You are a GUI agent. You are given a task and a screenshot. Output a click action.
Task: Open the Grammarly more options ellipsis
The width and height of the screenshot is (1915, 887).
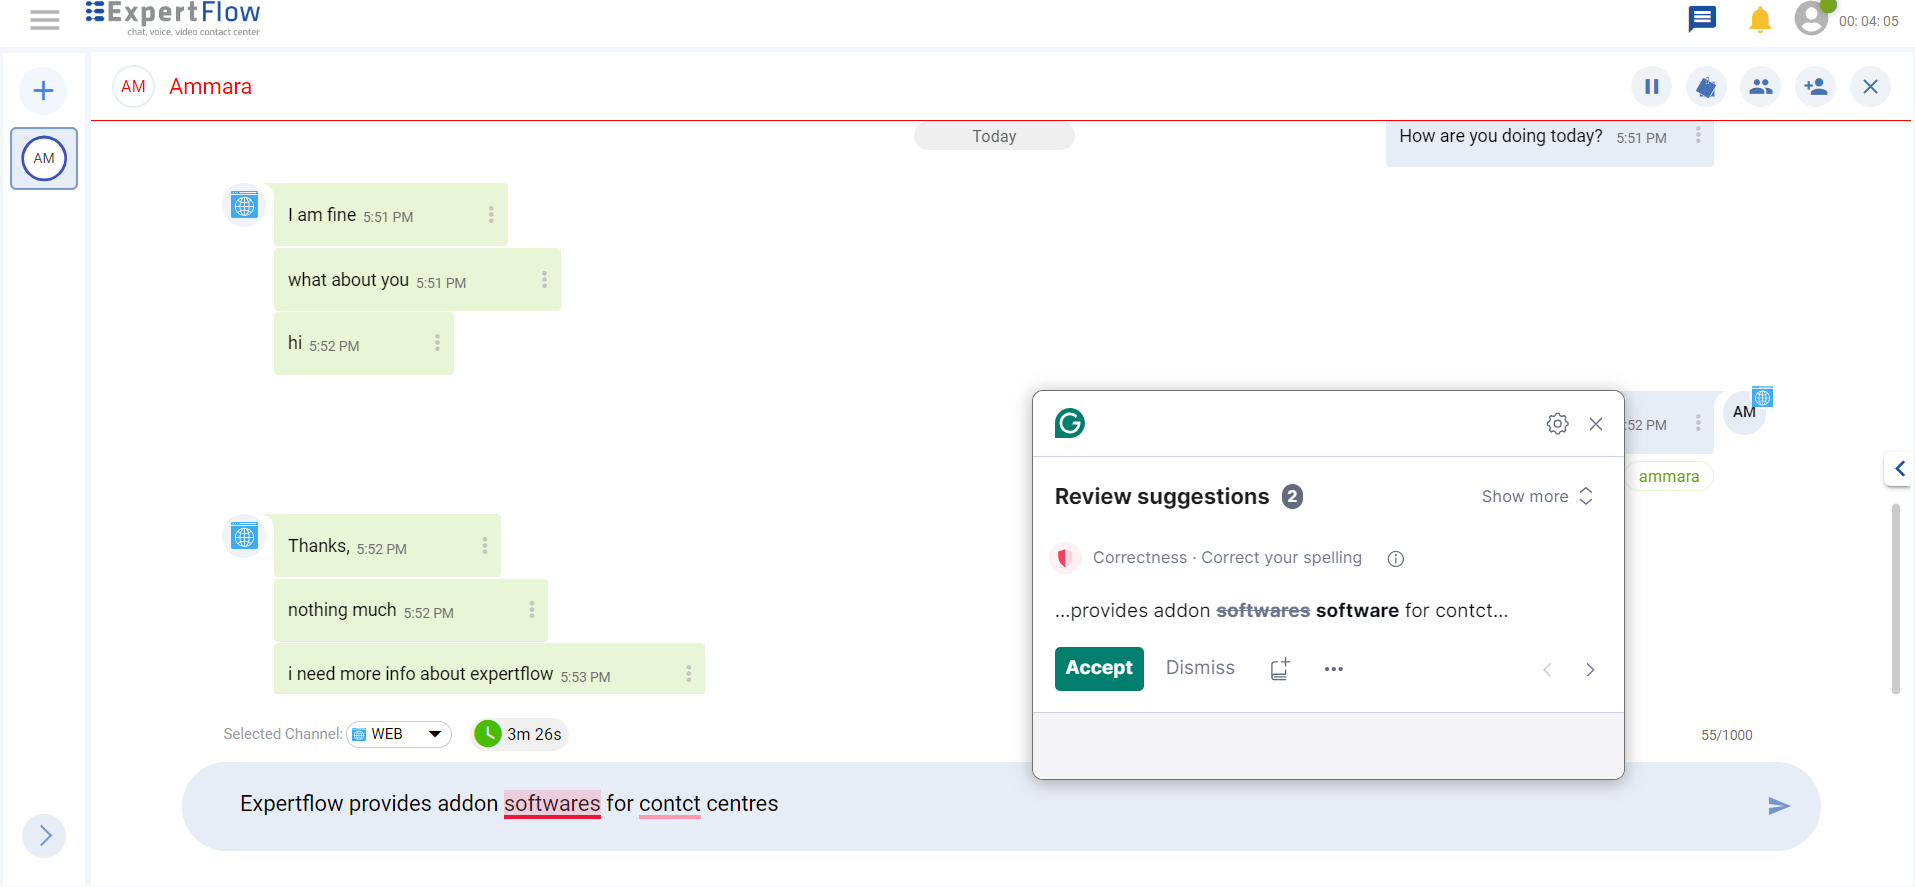click(x=1333, y=669)
